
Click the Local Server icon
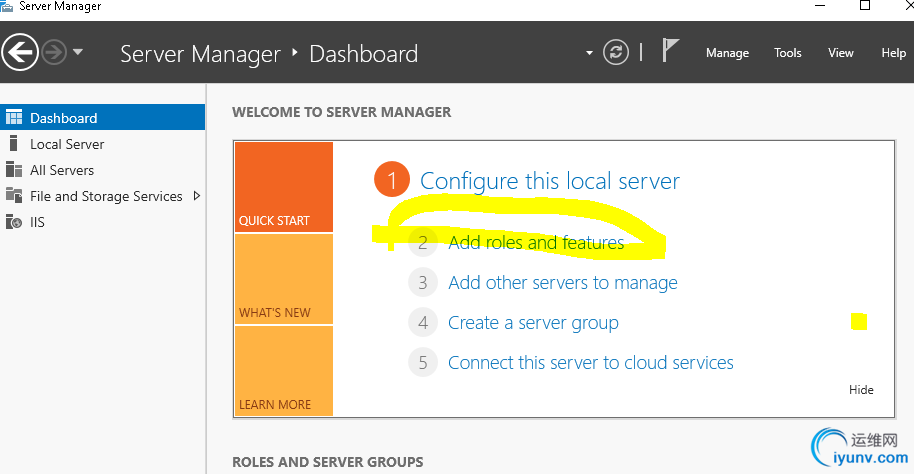pos(13,143)
